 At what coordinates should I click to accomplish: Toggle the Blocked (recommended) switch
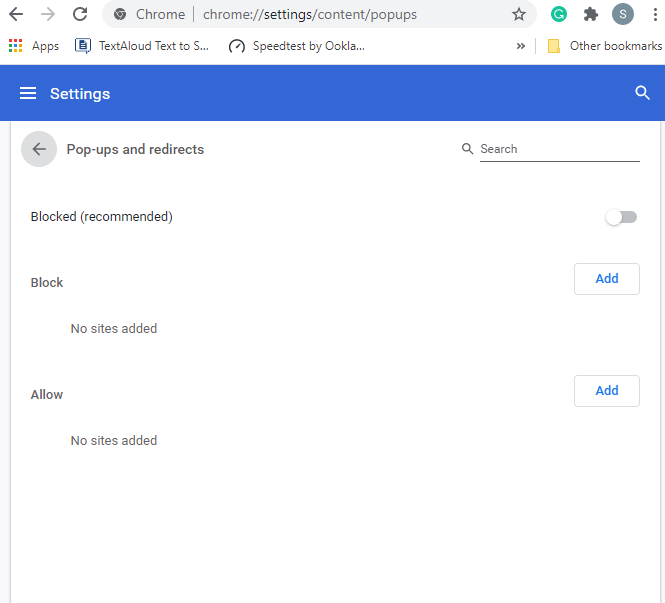pyautogui.click(x=621, y=217)
